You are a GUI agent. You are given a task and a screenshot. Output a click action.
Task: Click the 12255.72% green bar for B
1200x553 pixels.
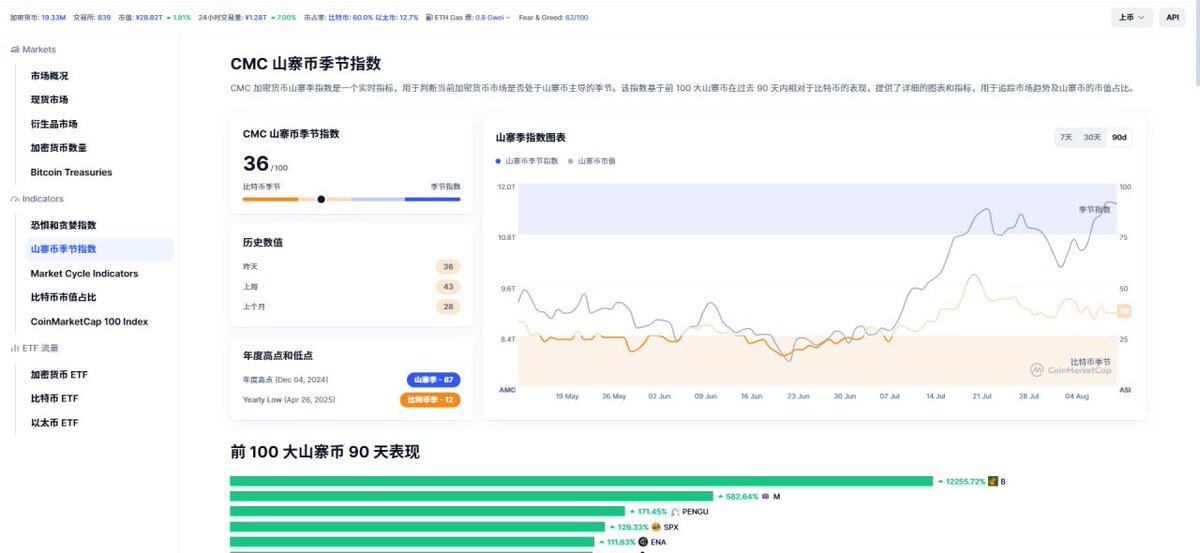[581, 482]
